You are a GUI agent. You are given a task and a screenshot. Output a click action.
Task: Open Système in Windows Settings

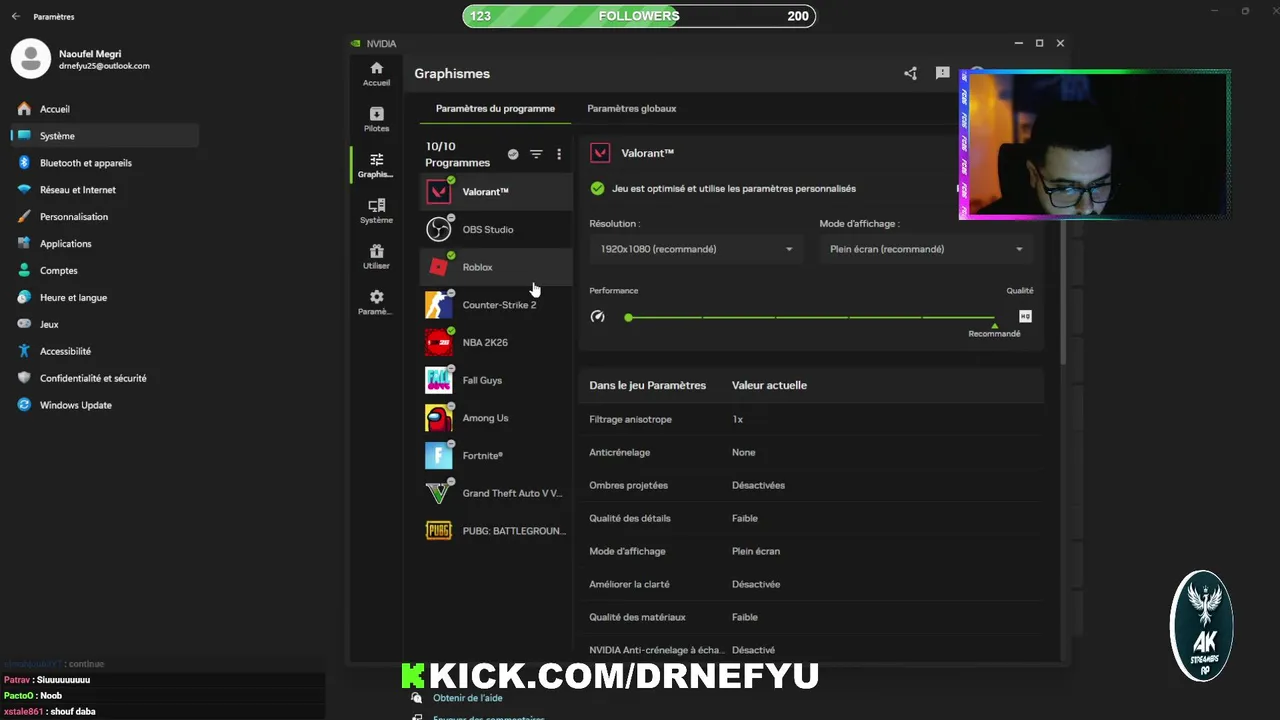tap(105, 136)
